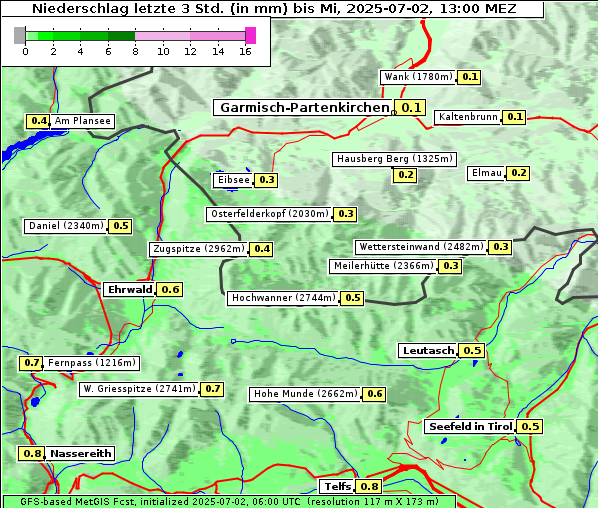Click the 0.7 value beside Fernpass
Screen dimensions: 598x508
click(x=31, y=363)
